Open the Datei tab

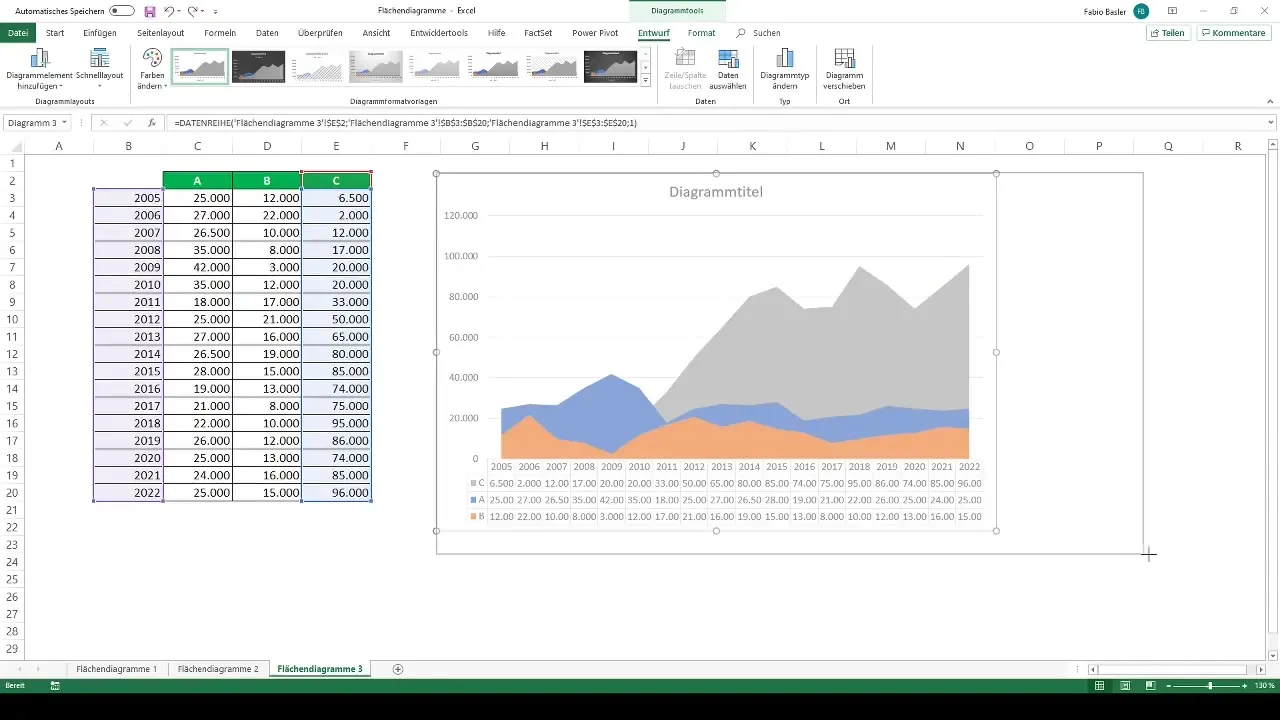click(x=18, y=33)
